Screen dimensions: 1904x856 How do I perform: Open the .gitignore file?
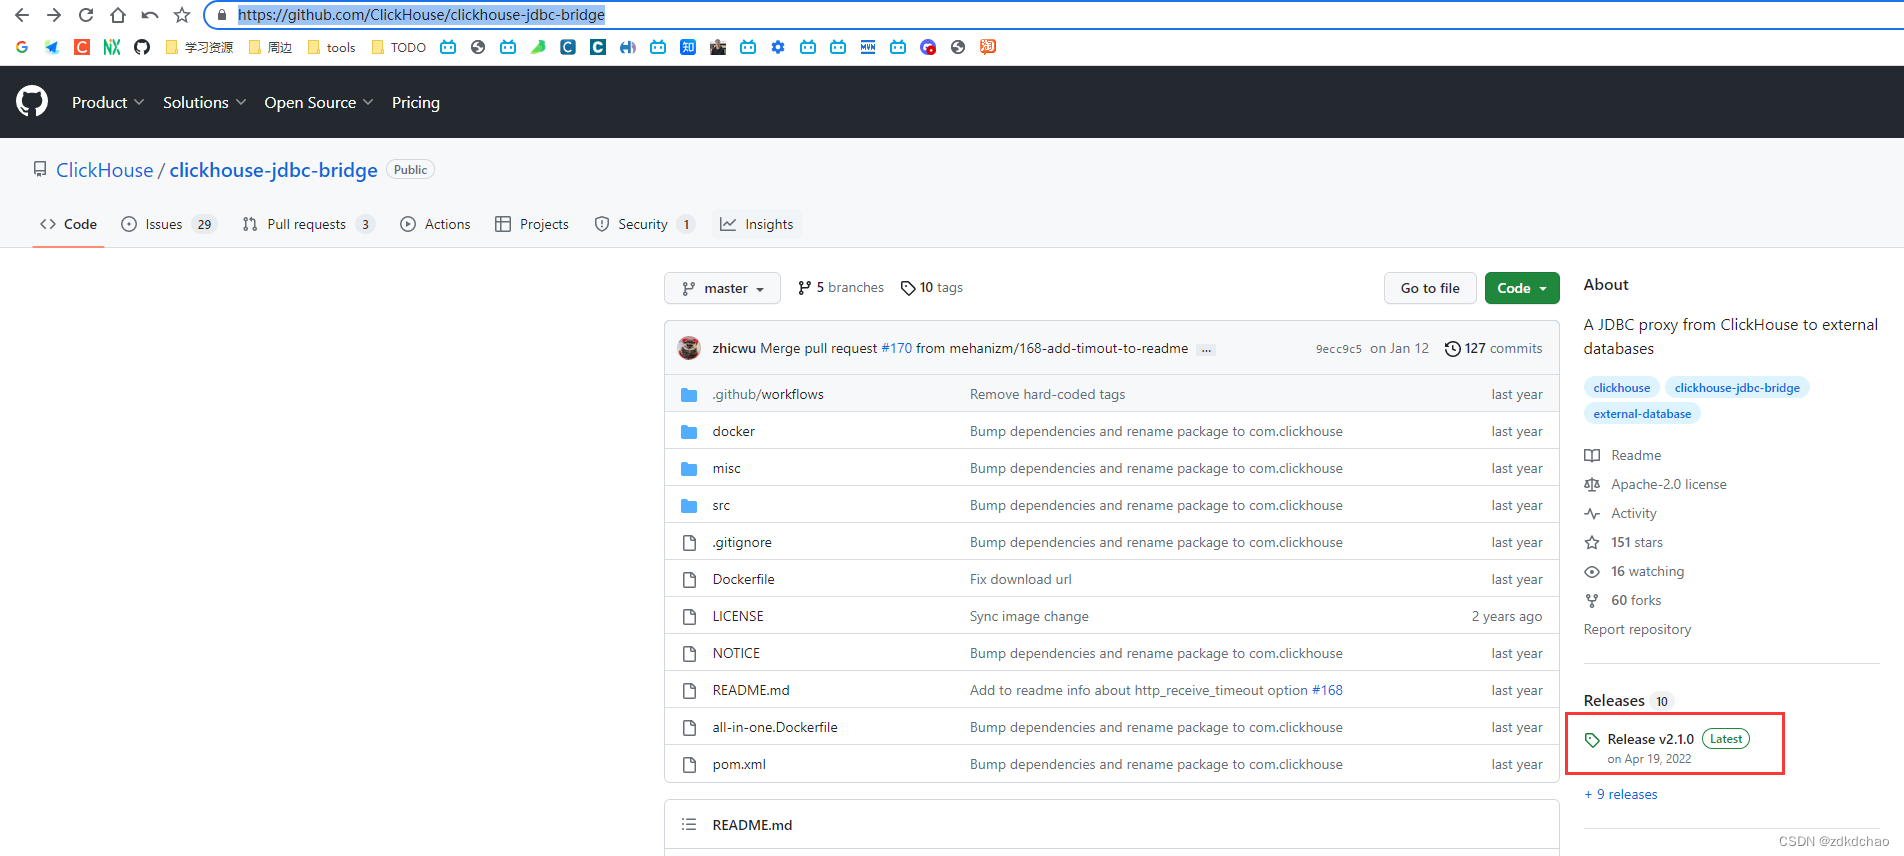742,542
